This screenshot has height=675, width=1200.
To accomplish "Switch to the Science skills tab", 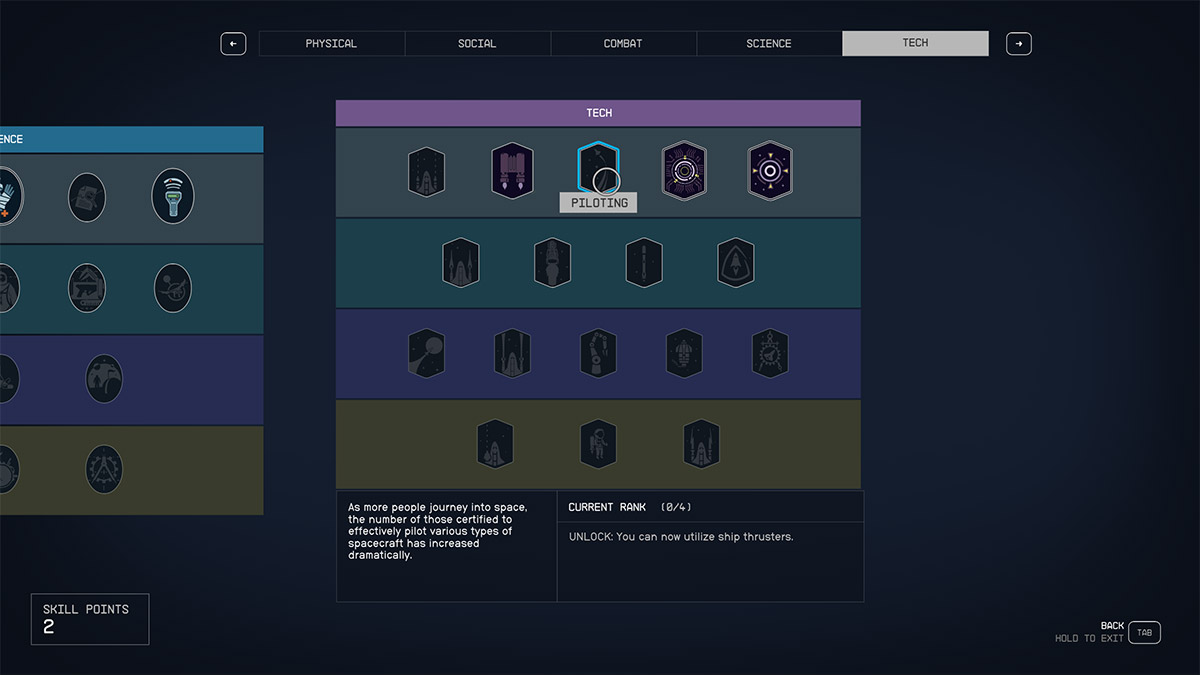I will point(770,44).
